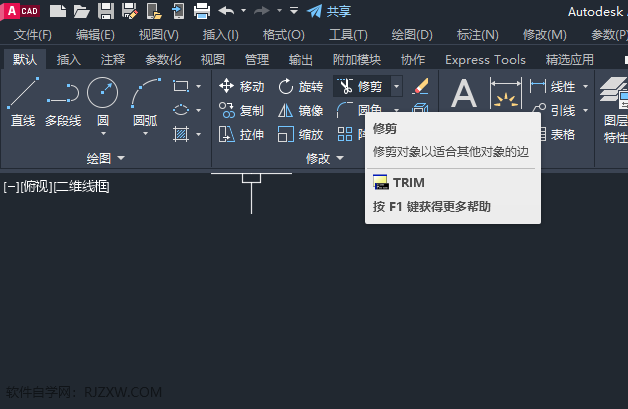Open the 绘图(D) menu
The image size is (628, 409).
click(x=412, y=35)
